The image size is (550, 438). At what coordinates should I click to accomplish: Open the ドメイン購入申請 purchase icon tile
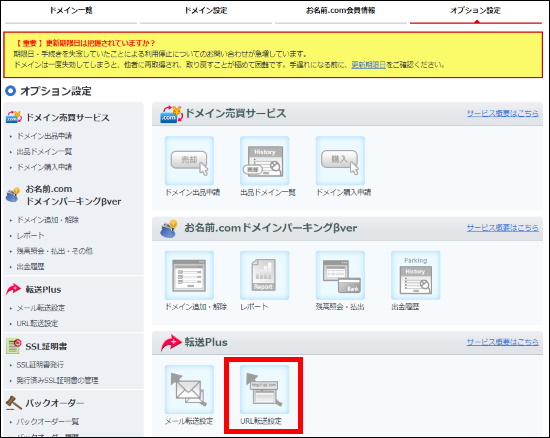coord(340,161)
